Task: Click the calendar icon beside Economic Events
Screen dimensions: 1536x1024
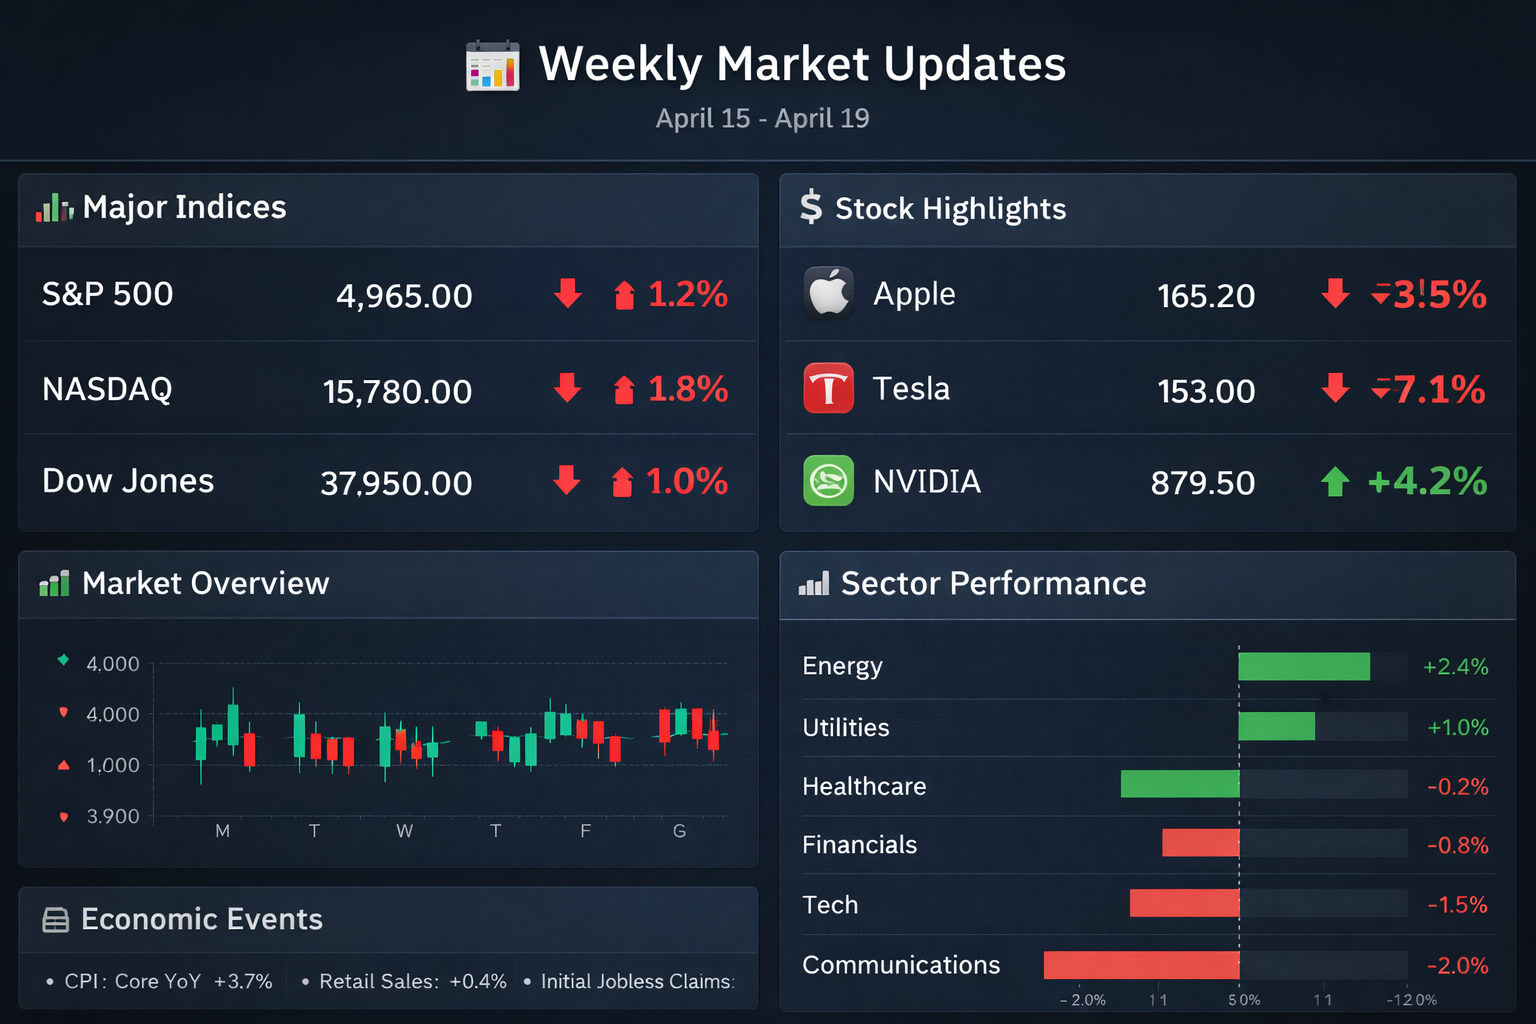Action: point(53,918)
